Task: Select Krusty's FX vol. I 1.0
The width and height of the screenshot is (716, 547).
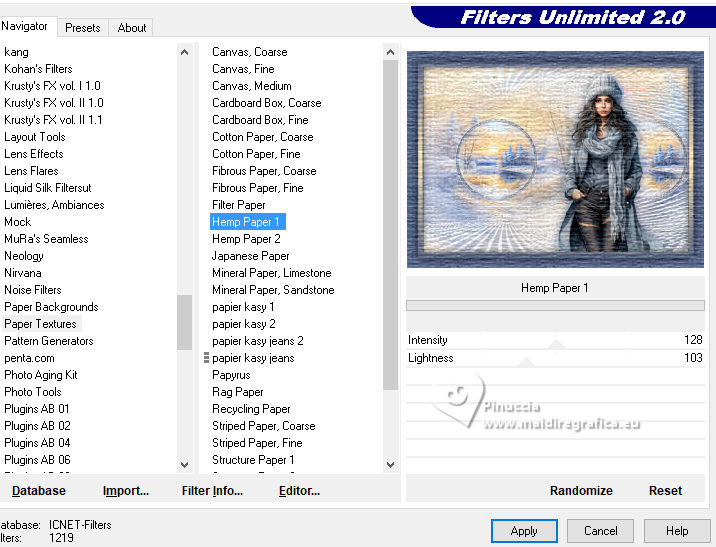Action: [52, 86]
